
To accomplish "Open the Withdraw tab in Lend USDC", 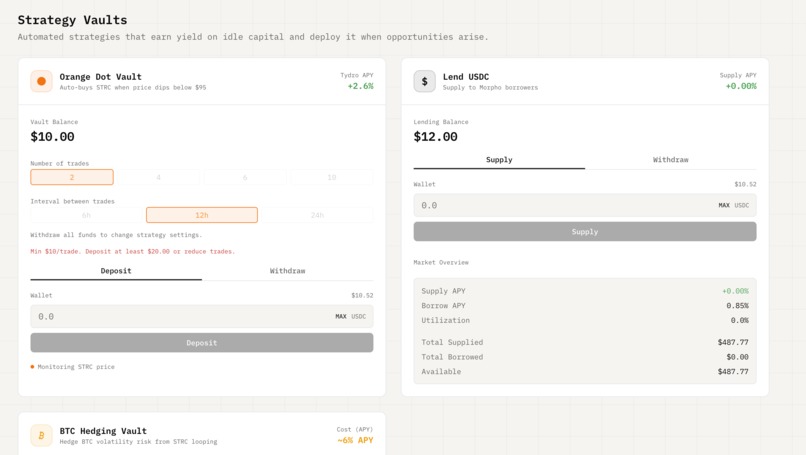I will click(670, 160).
